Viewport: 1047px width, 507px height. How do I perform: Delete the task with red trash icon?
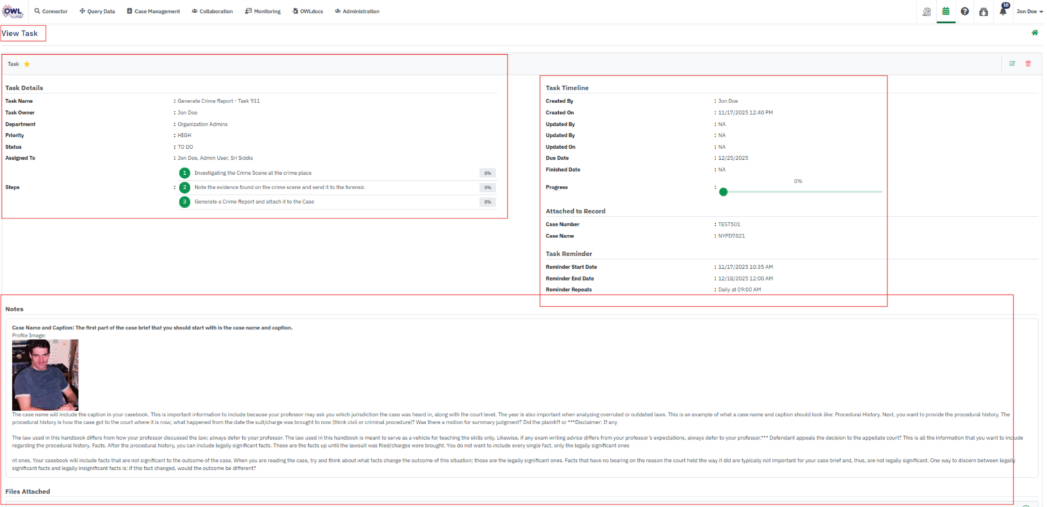1028,64
